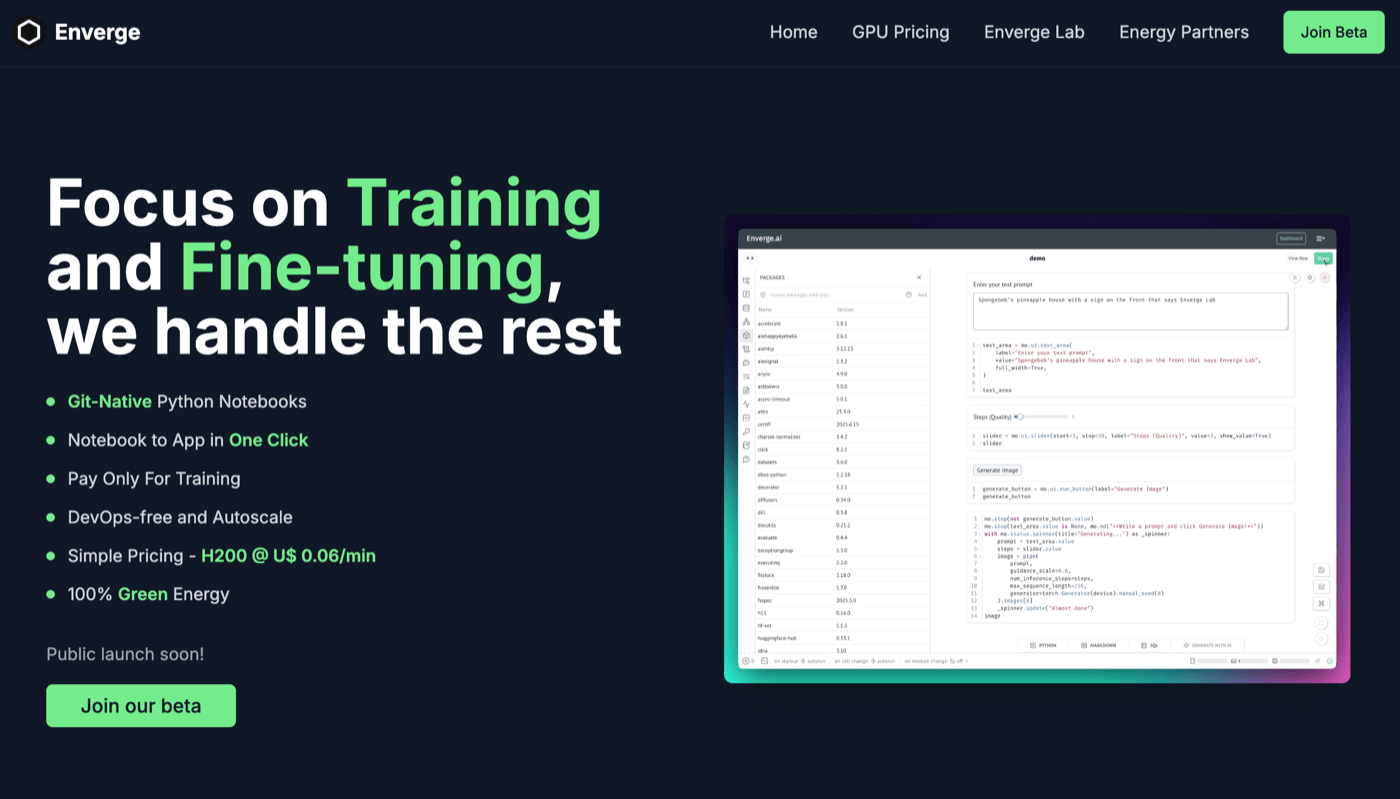This screenshot has width=1400, height=799.
Task: Open the notebook actions menu at top right
Action: tap(1320, 238)
